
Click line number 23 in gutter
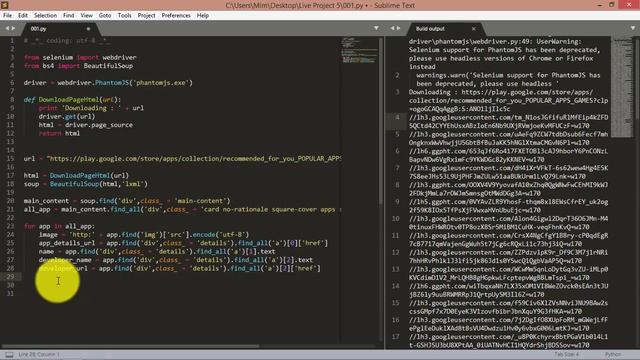coord(10,226)
